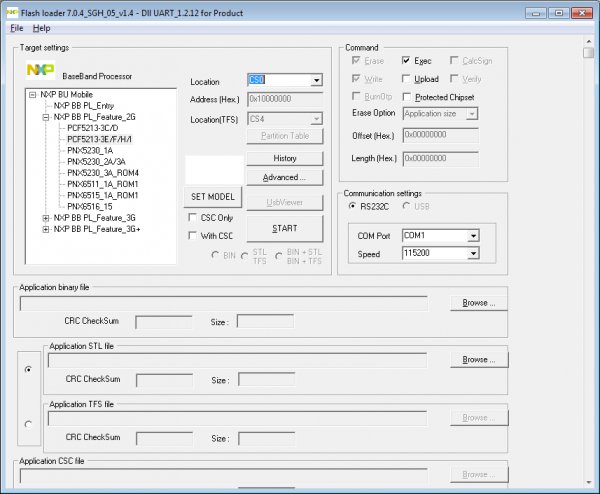Select PNX5230_3A_ROM4 chipset
The image size is (600, 494).
pos(103,173)
